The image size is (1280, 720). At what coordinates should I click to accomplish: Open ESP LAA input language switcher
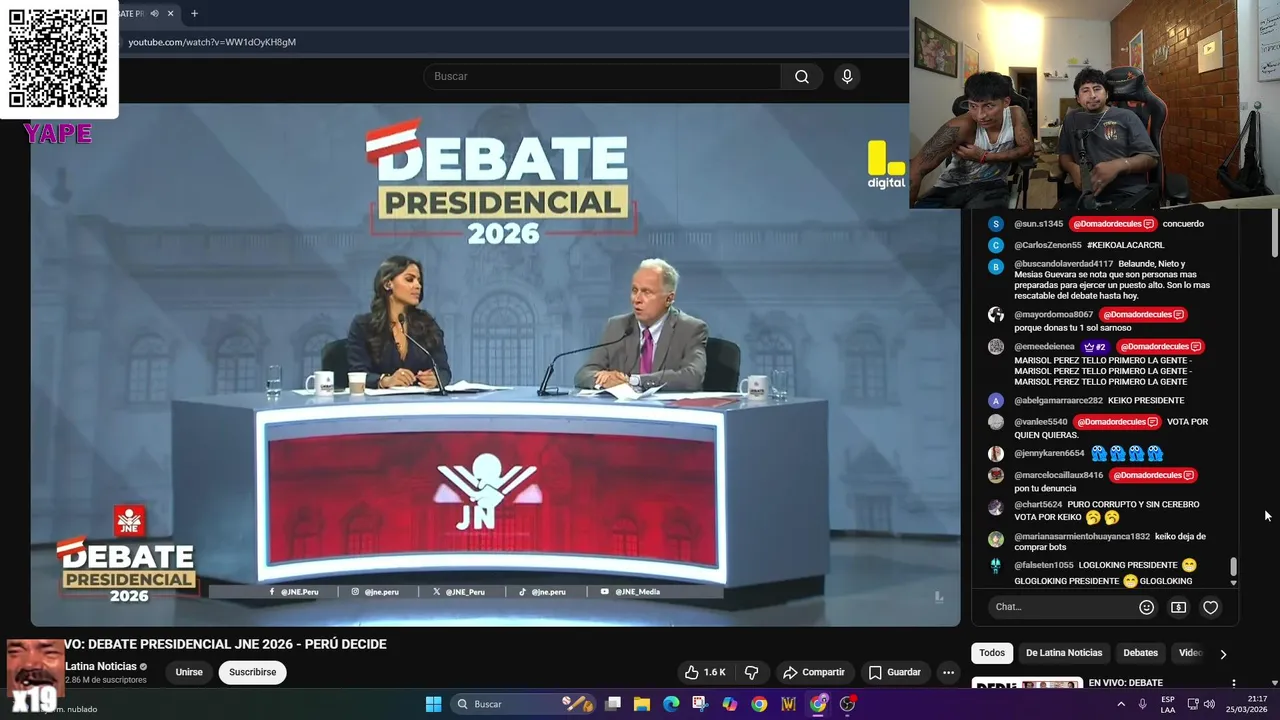click(x=1168, y=704)
